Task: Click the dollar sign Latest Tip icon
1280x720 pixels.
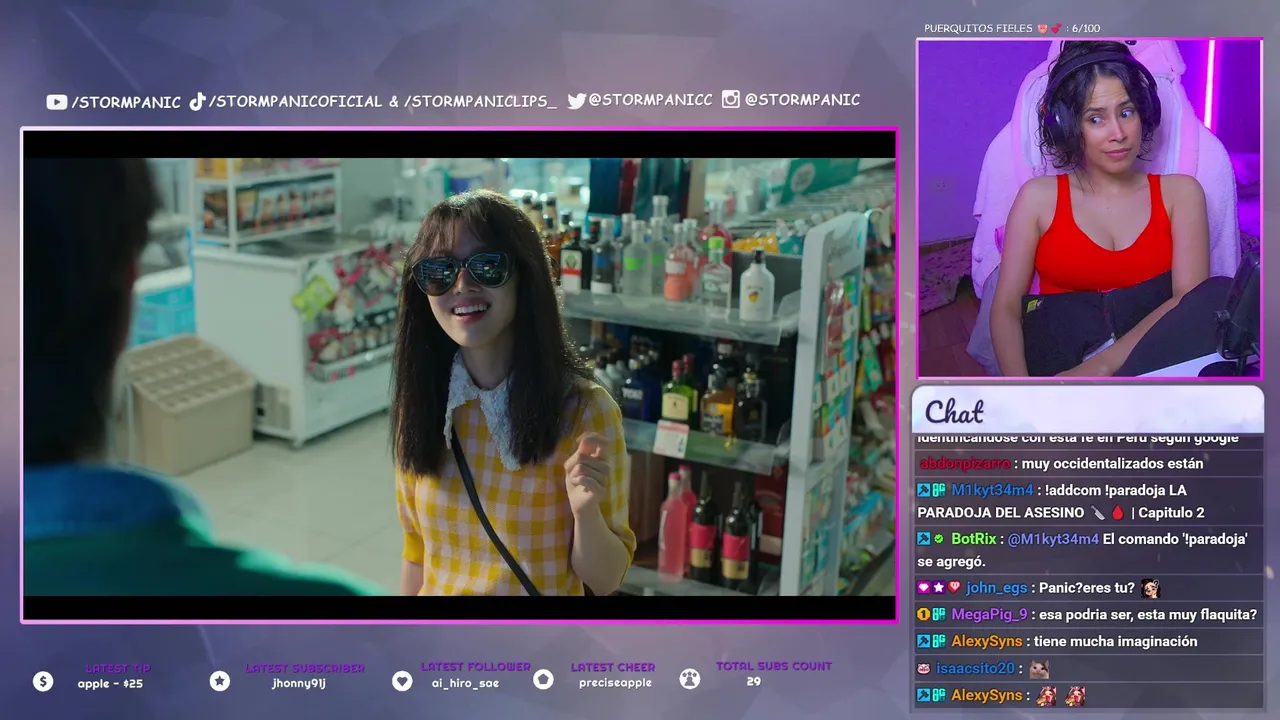Action: 43,681
